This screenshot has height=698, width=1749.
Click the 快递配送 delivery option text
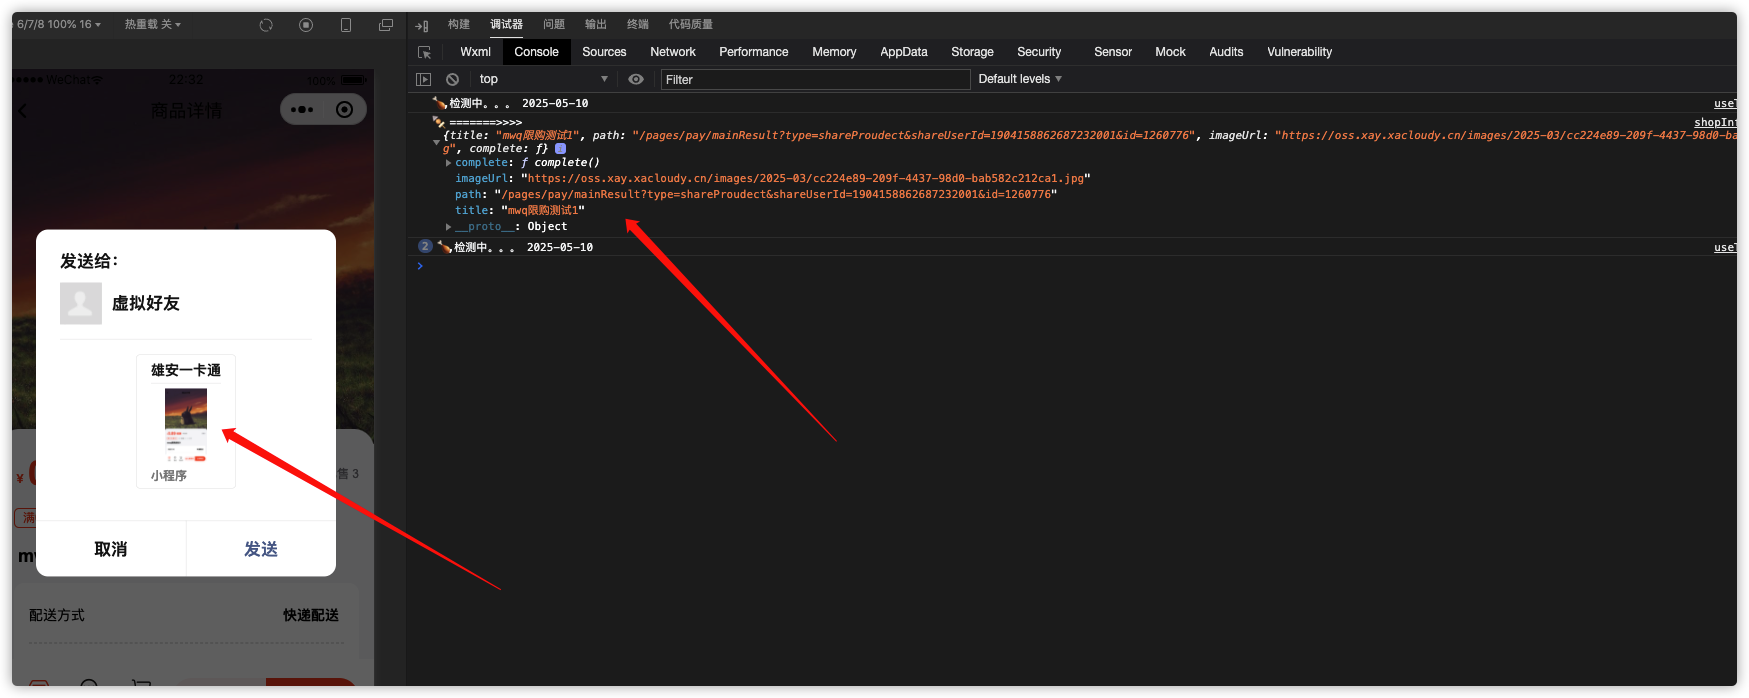point(311,615)
